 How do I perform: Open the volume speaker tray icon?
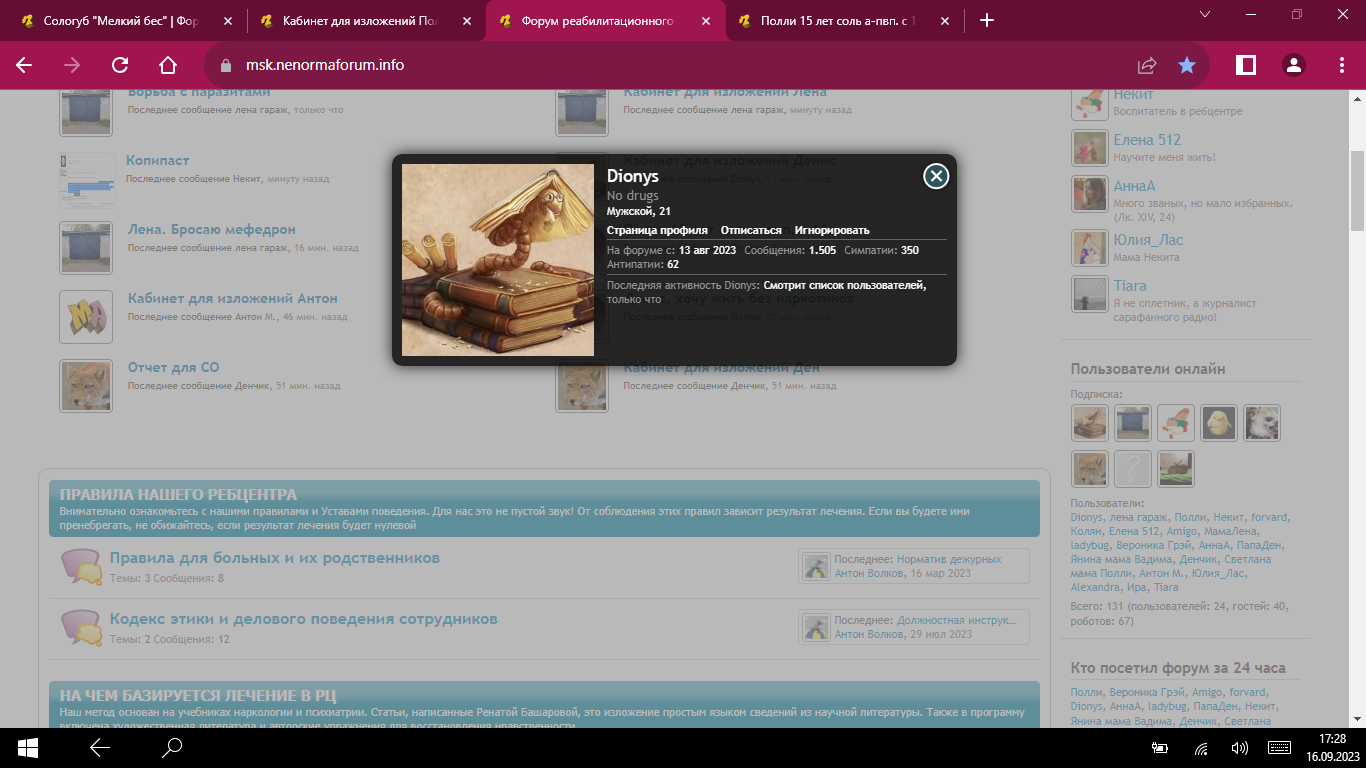tap(1240, 748)
